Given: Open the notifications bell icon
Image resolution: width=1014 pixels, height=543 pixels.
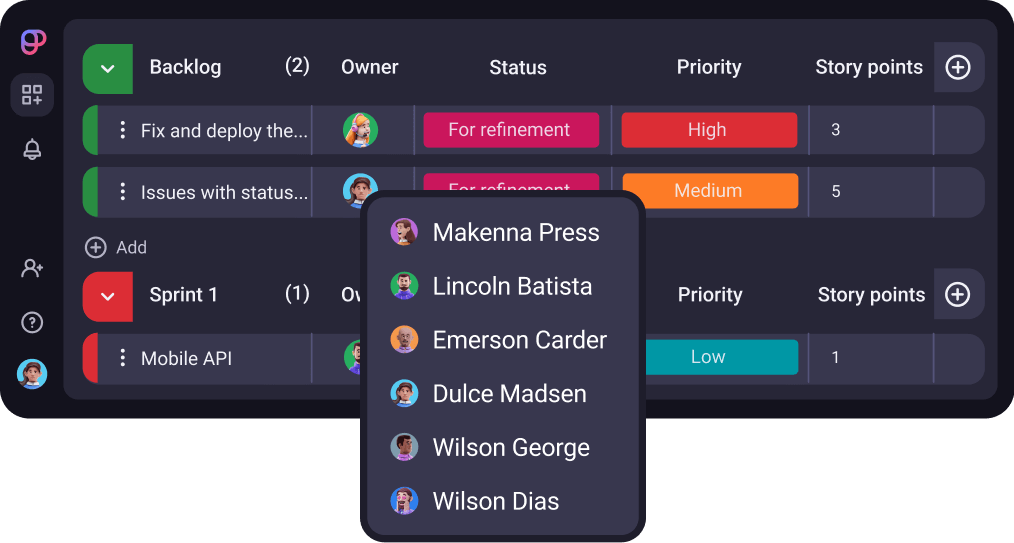Looking at the screenshot, I should click(x=32, y=150).
